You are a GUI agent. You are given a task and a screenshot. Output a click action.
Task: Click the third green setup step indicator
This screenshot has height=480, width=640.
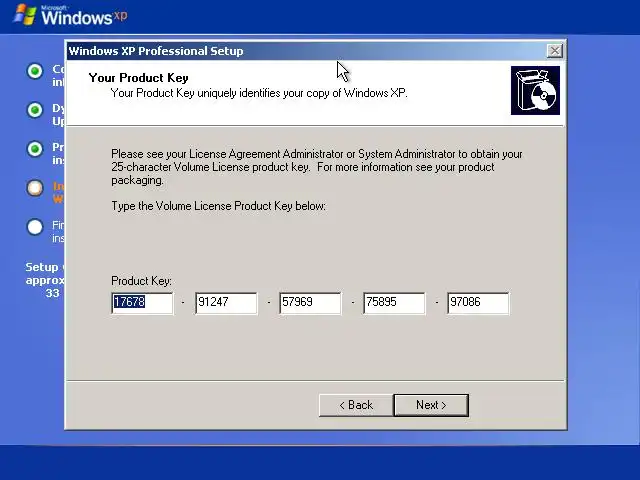point(35,149)
